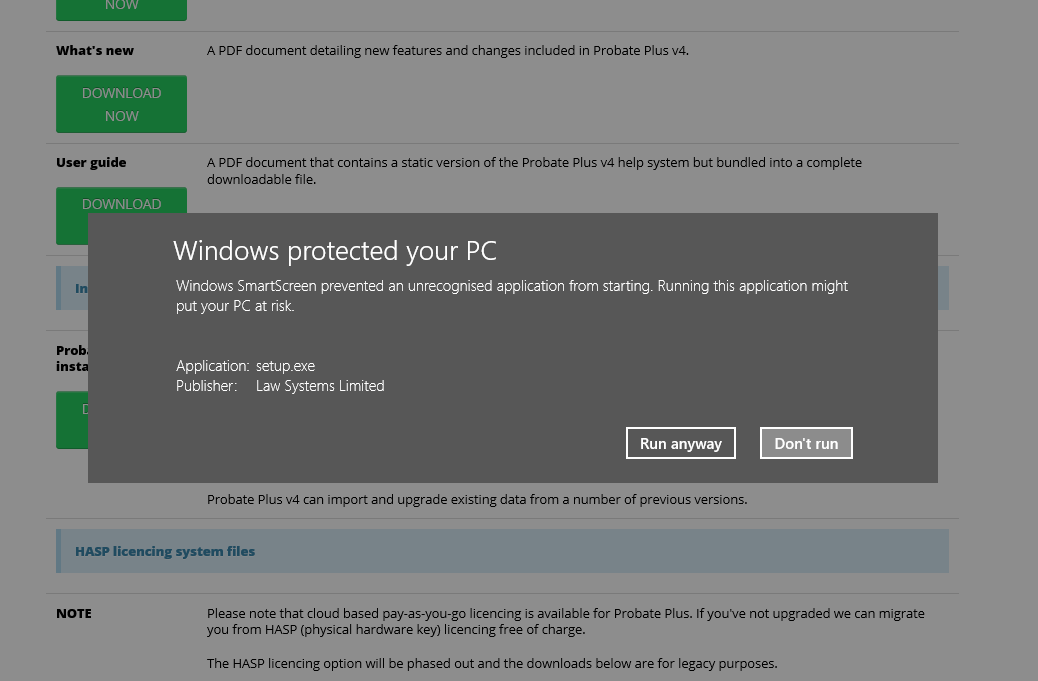Click the NOTE label
The height and width of the screenshot is (681, 1038).
click(74, 613)
